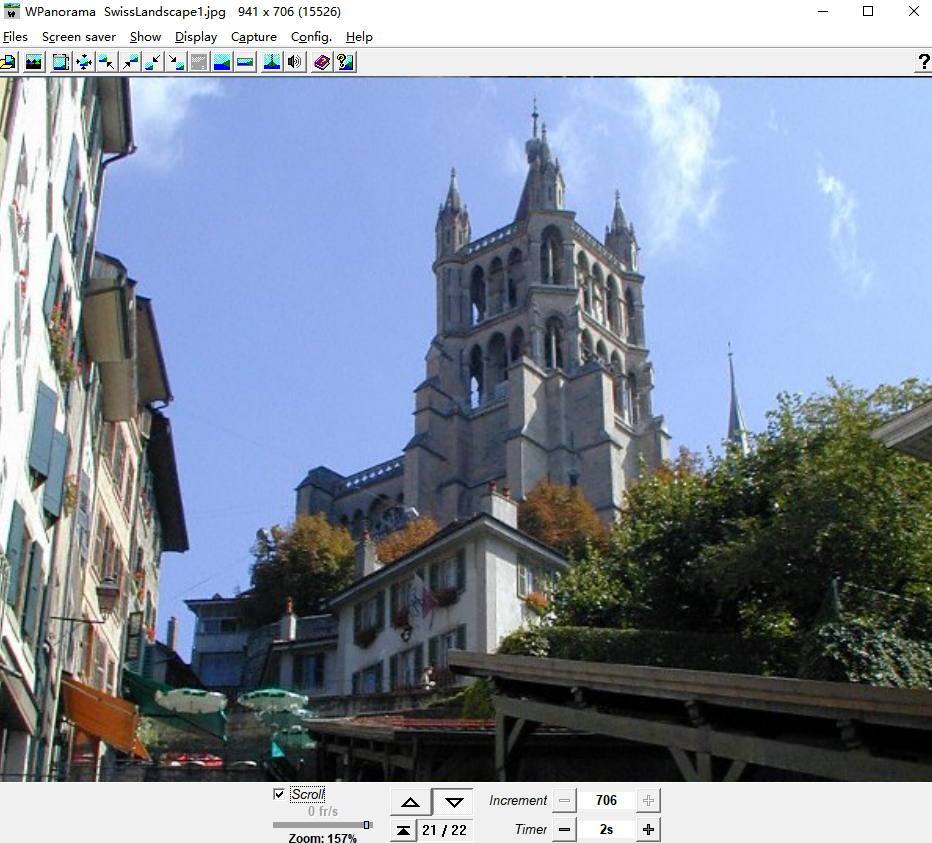Click the second toolbar landscape picture icon
Screen dimensions: 932x843
pyautogui.click(x=35, y=62)
